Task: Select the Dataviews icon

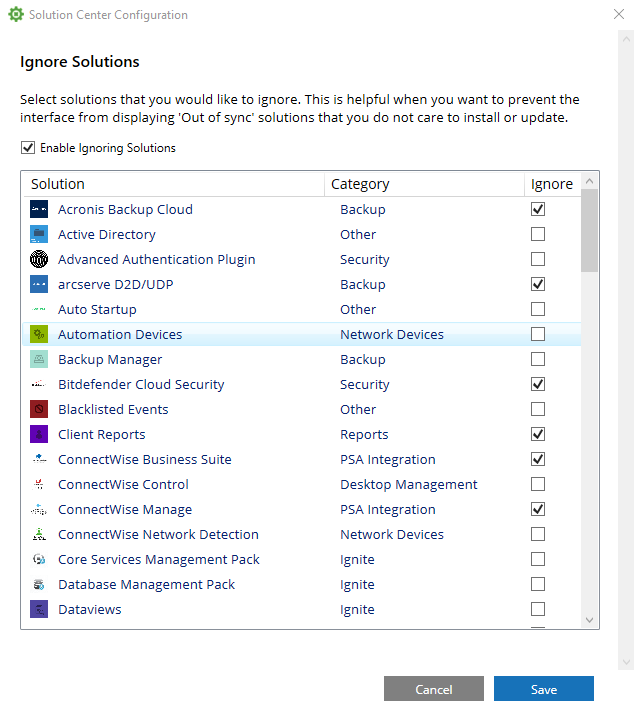Action: click(39, 610)
